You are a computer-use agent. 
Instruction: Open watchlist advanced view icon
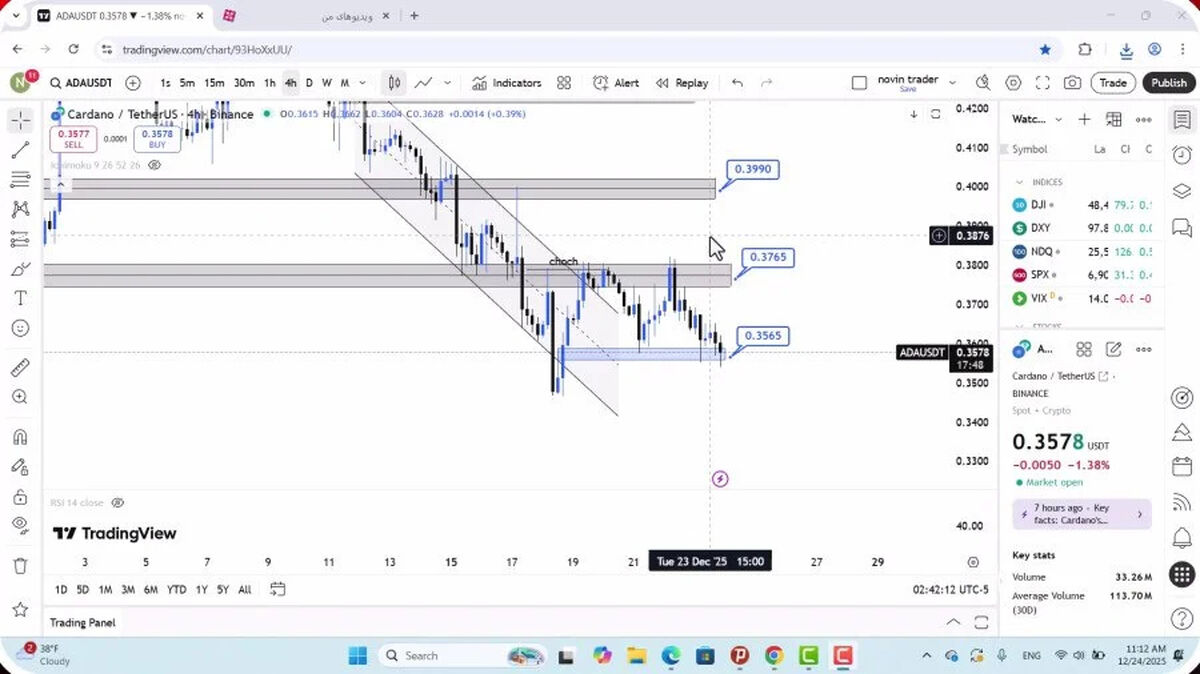pos(1114,119)
